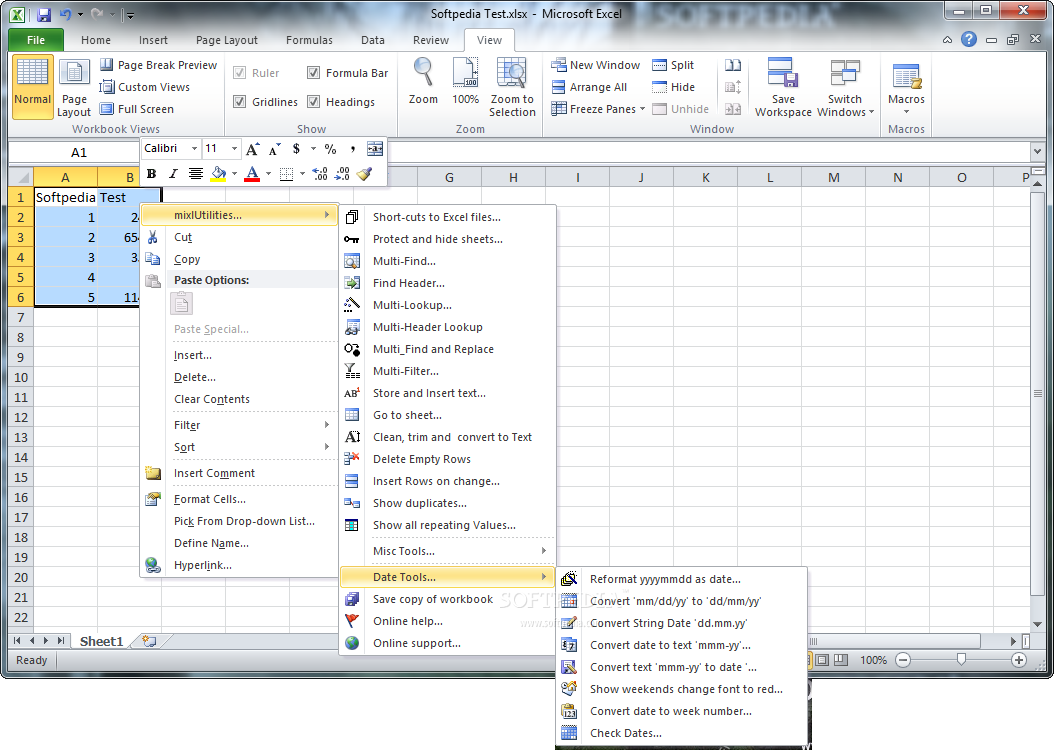
Task: Apply percent style from the mini toolbar
Action: point(330,149)
